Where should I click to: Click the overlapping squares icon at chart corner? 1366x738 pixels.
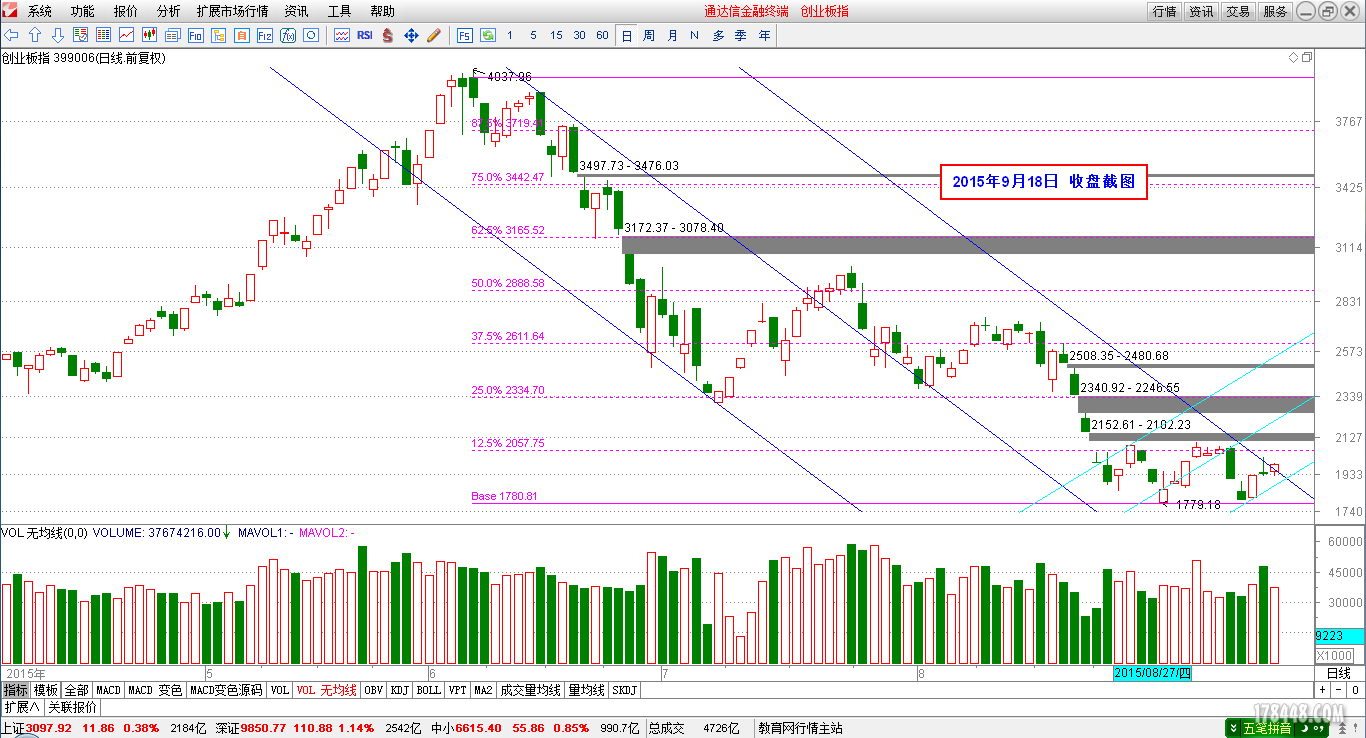tap(1306, 58)
